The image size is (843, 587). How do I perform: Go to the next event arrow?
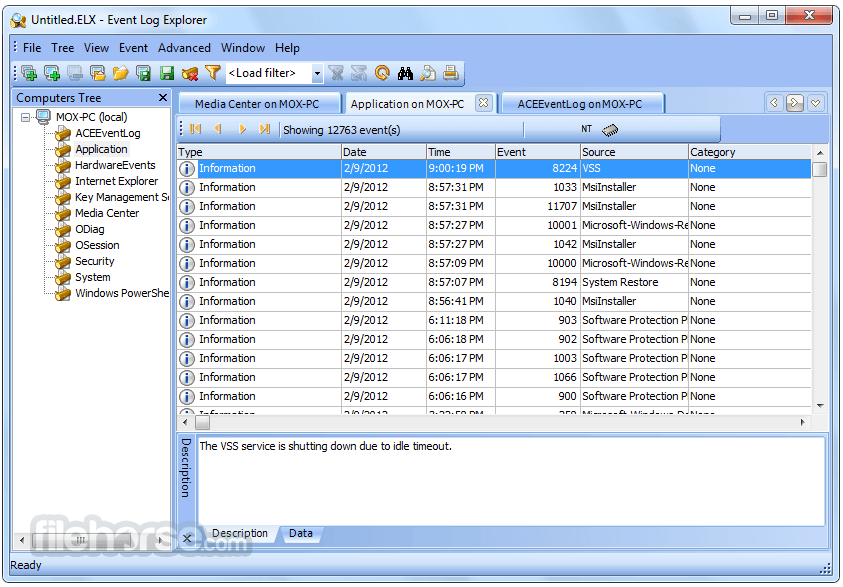coord(242,129)
